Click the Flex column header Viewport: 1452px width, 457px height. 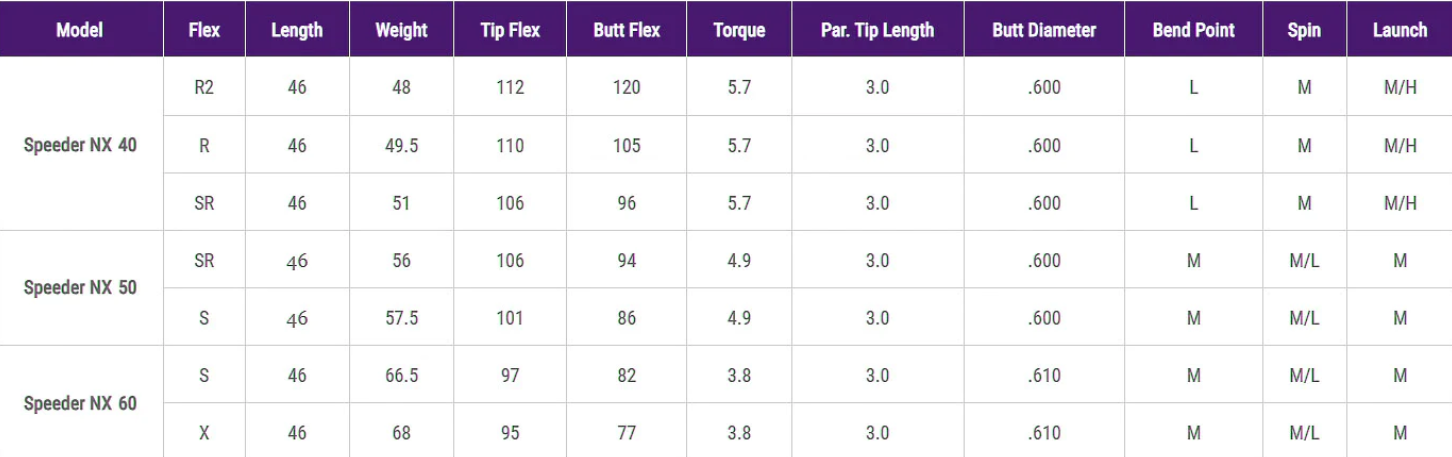point(204,30)
